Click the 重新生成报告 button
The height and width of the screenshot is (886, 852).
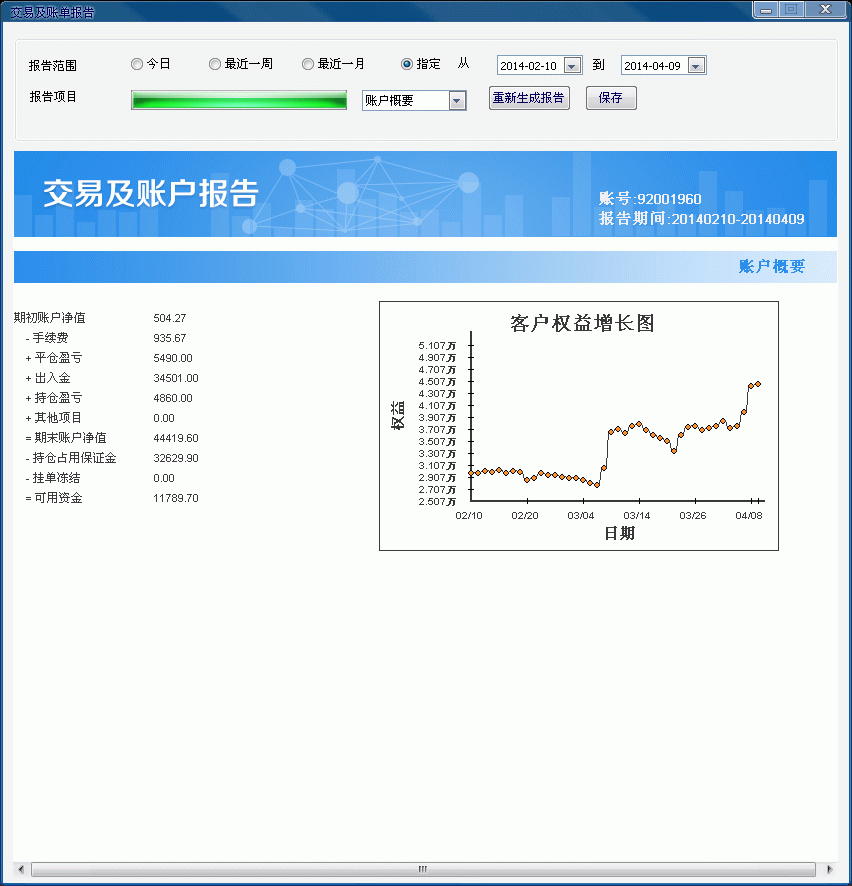[x=529, y=98]
